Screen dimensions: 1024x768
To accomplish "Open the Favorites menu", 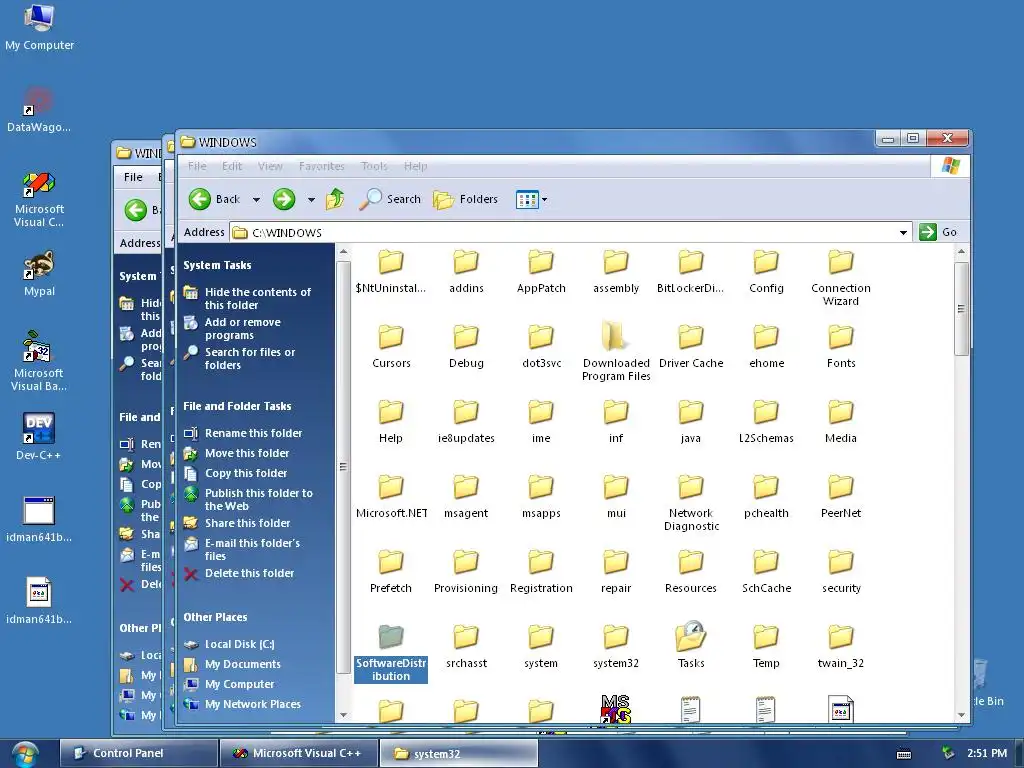I will 321,166.
